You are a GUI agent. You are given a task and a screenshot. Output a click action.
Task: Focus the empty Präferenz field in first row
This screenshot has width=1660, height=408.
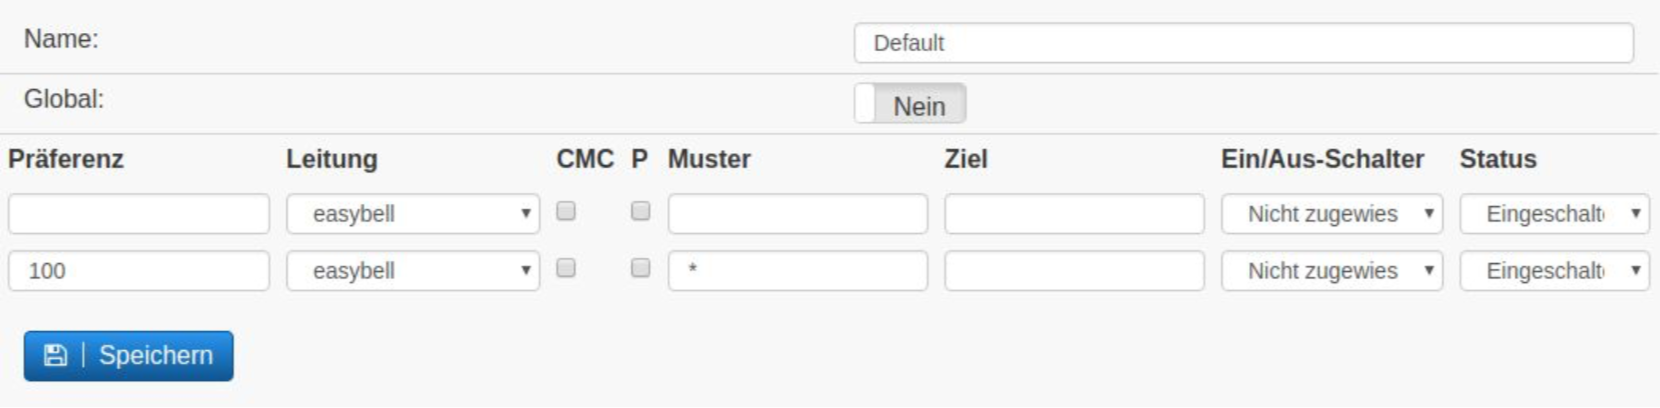[x=139, y=214]
